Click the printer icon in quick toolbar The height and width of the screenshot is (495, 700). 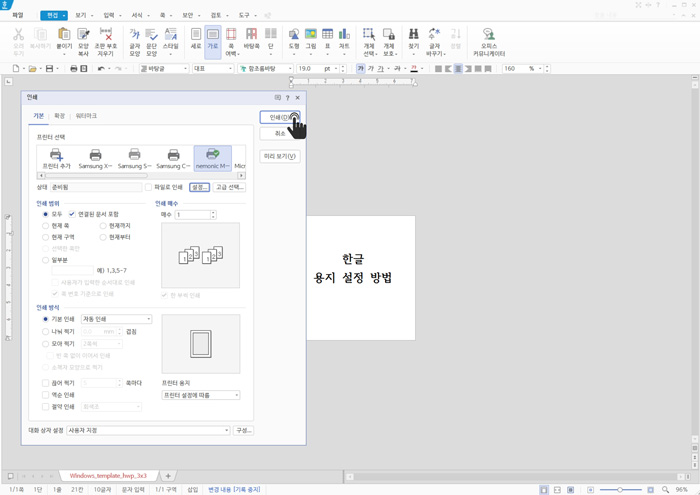tap(74, 68)
